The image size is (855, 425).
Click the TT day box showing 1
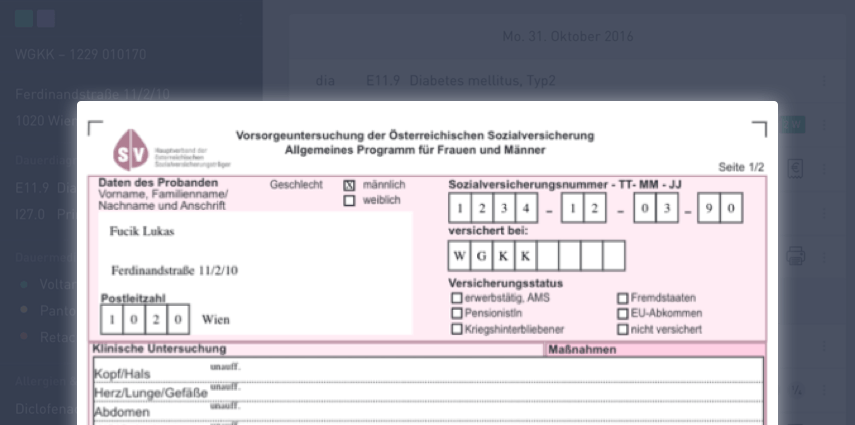coord(572,208)
